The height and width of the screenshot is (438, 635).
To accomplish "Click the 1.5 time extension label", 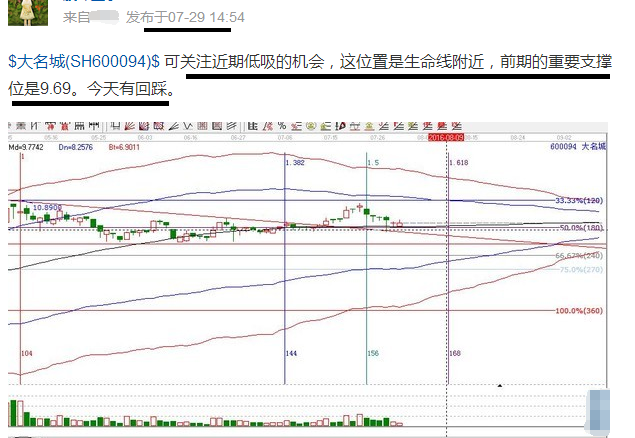I will pyautogui.click(x=373, y=162).
